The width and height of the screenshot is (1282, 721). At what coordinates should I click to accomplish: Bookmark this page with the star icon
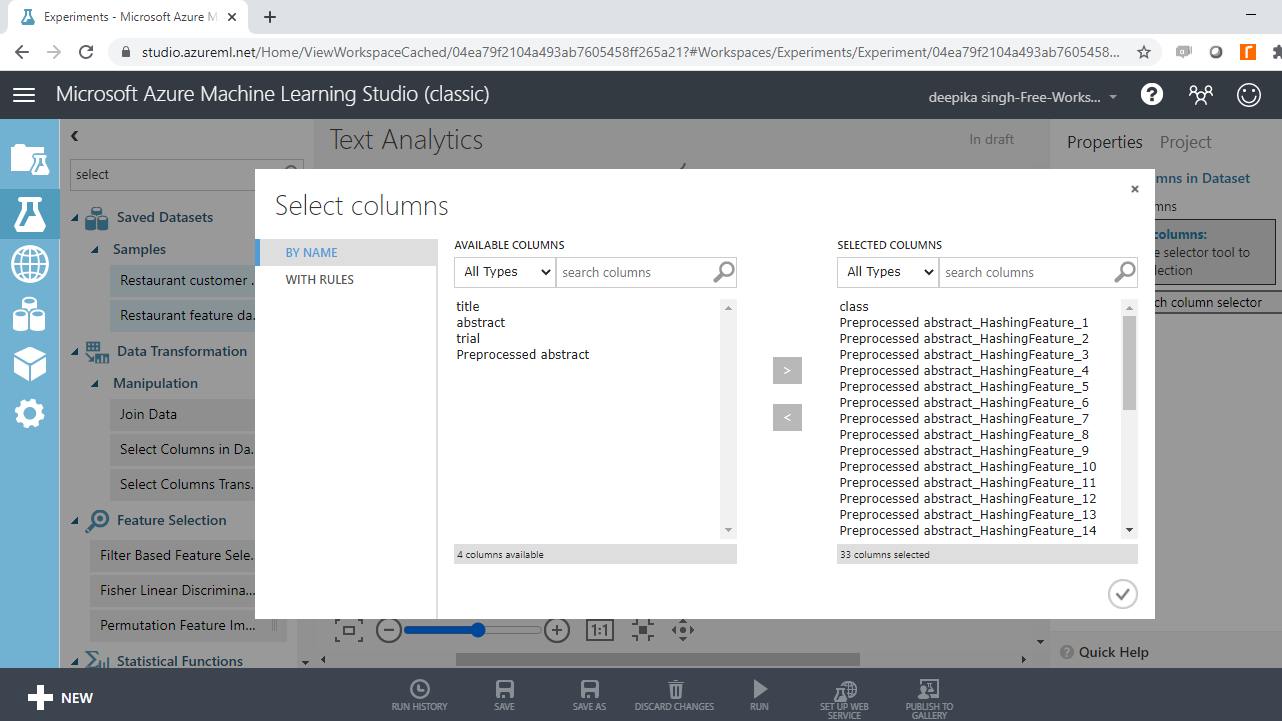coord(1144,52)
